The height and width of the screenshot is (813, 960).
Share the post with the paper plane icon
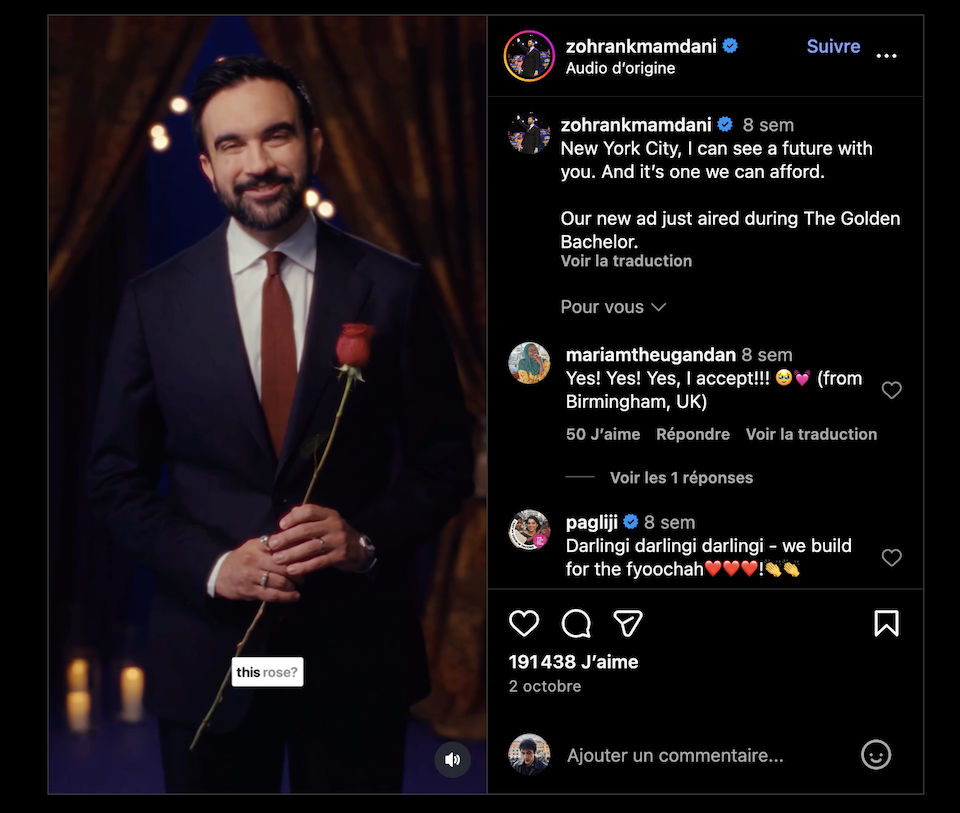[627, 624]
